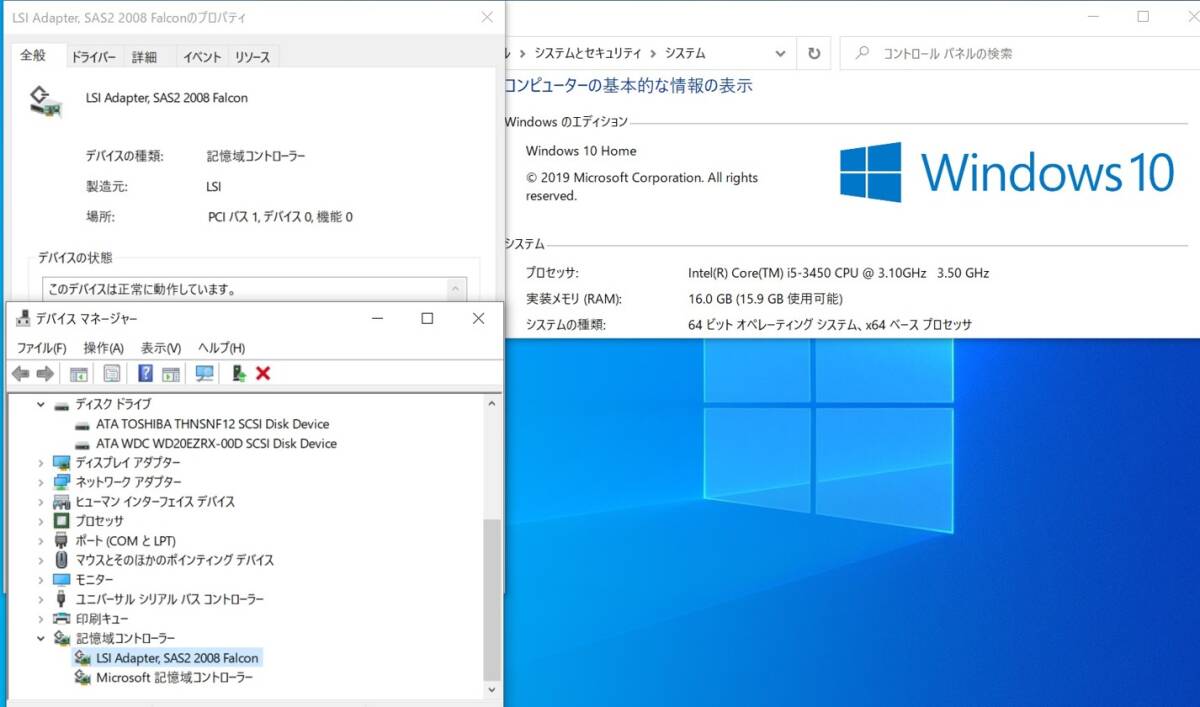Click the Device Manager tree scrollbar up arrow

[x=491, y=403]
